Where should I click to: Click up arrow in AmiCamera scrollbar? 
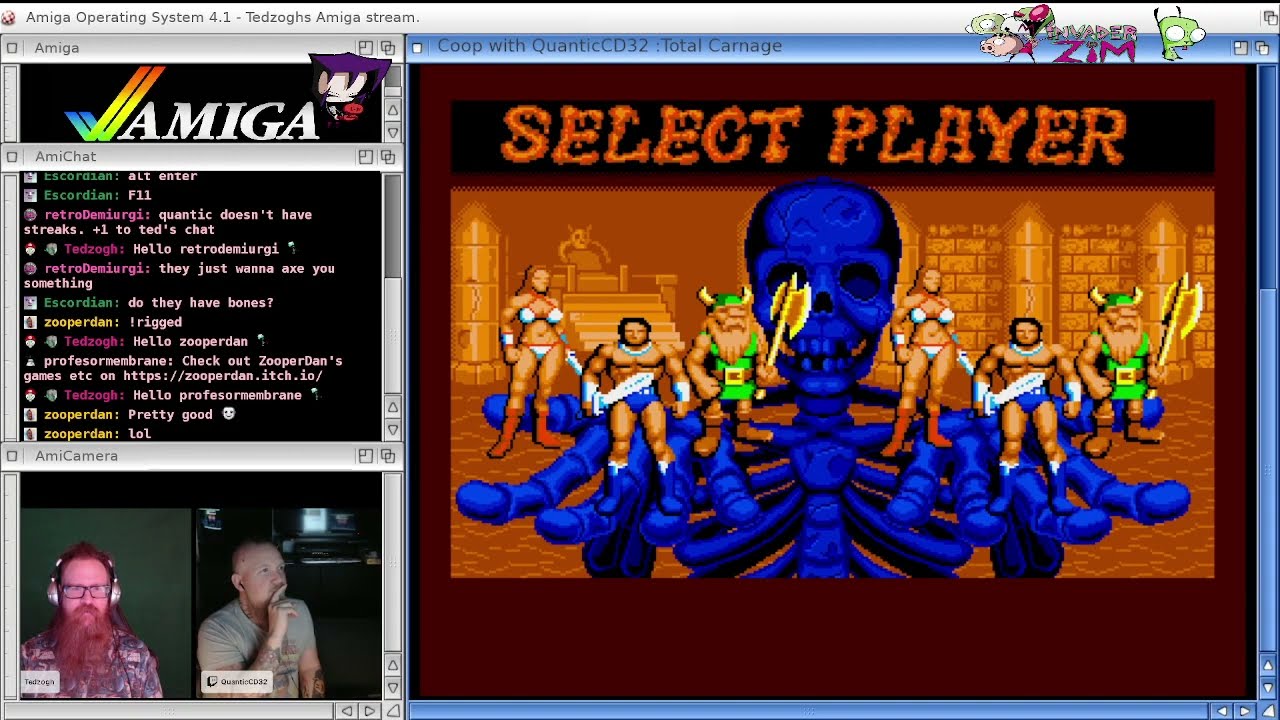(393, 665)
